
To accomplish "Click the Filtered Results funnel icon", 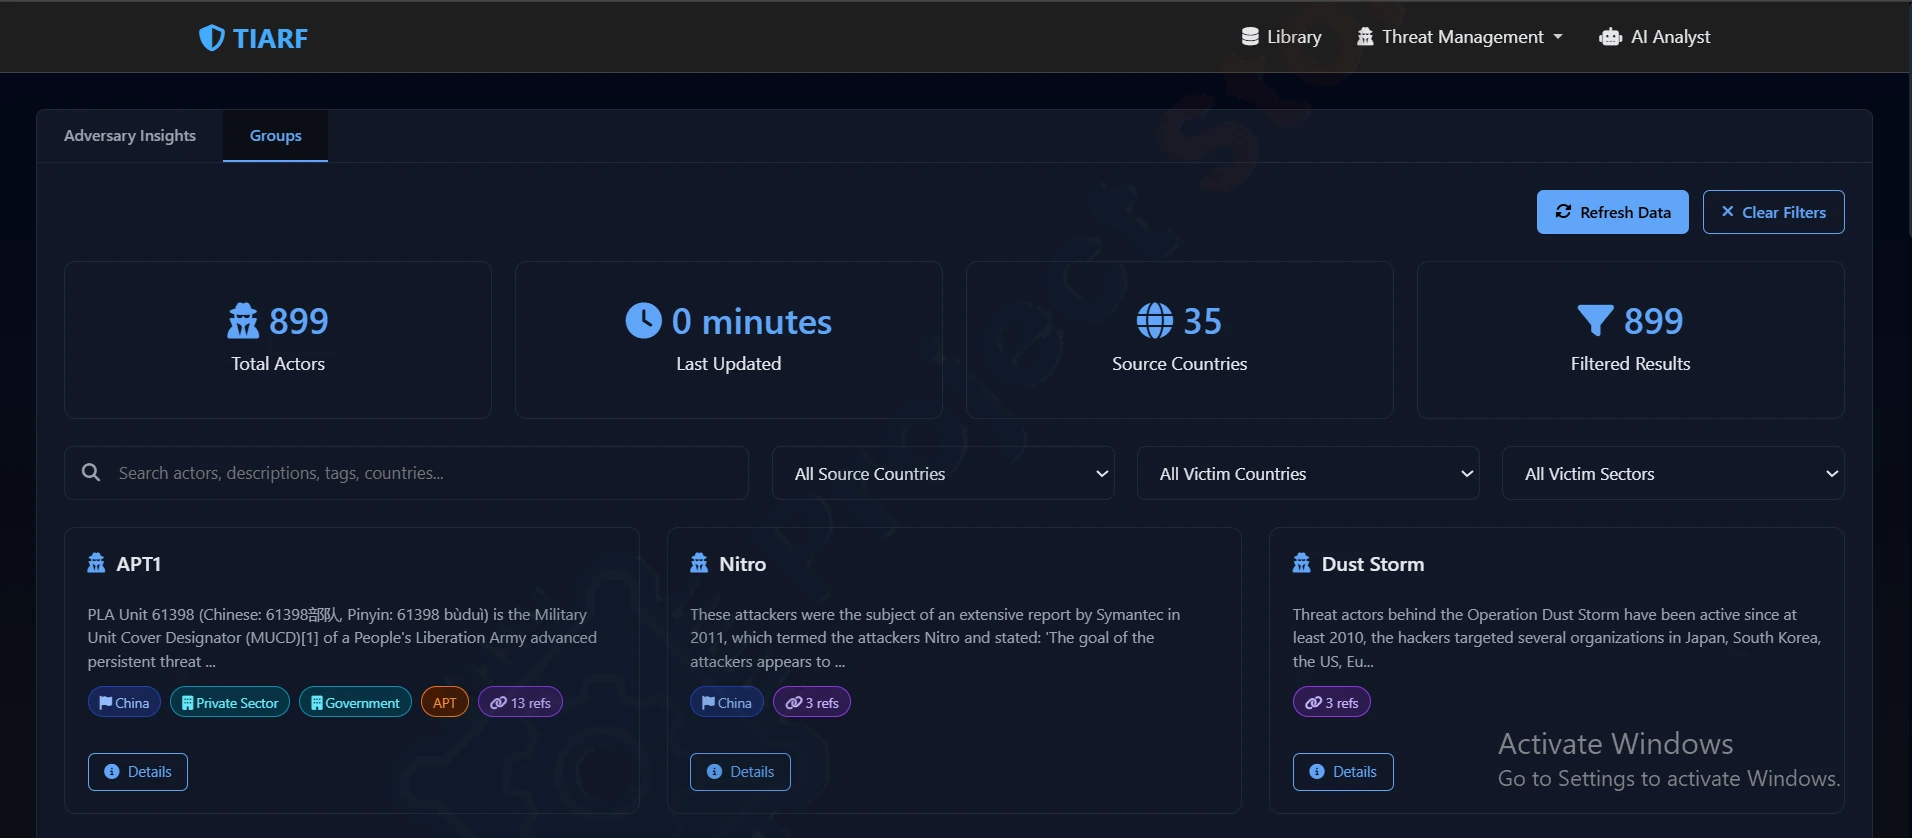I will 1595,321.
